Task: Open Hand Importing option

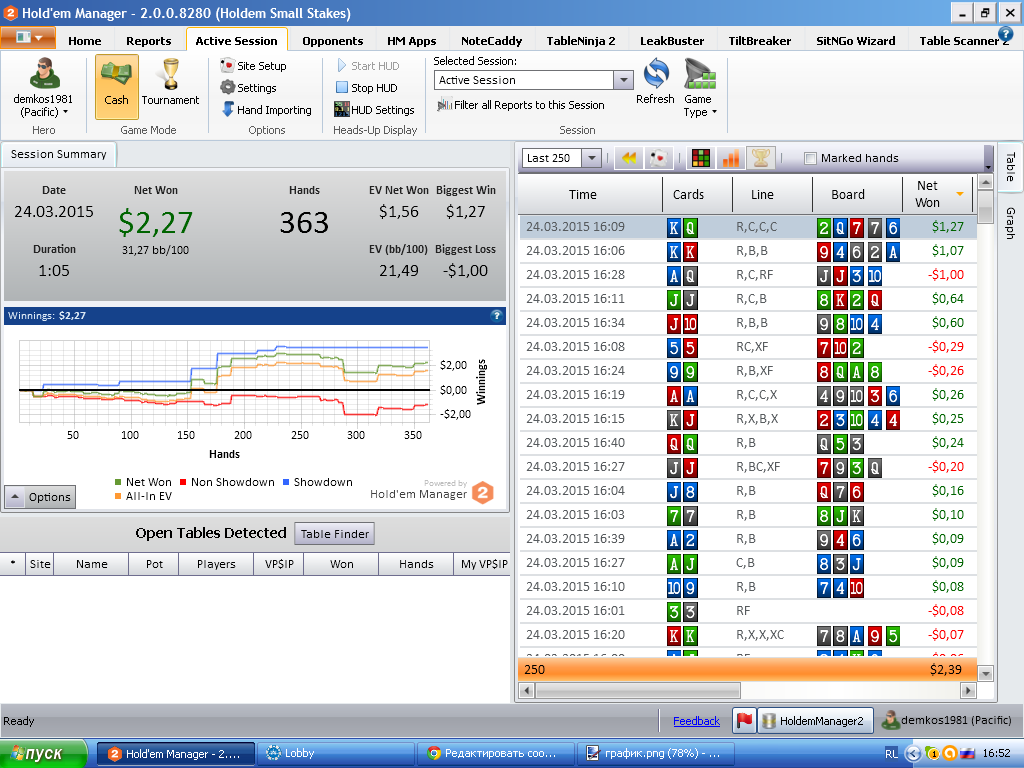Action: coord(266,110)
